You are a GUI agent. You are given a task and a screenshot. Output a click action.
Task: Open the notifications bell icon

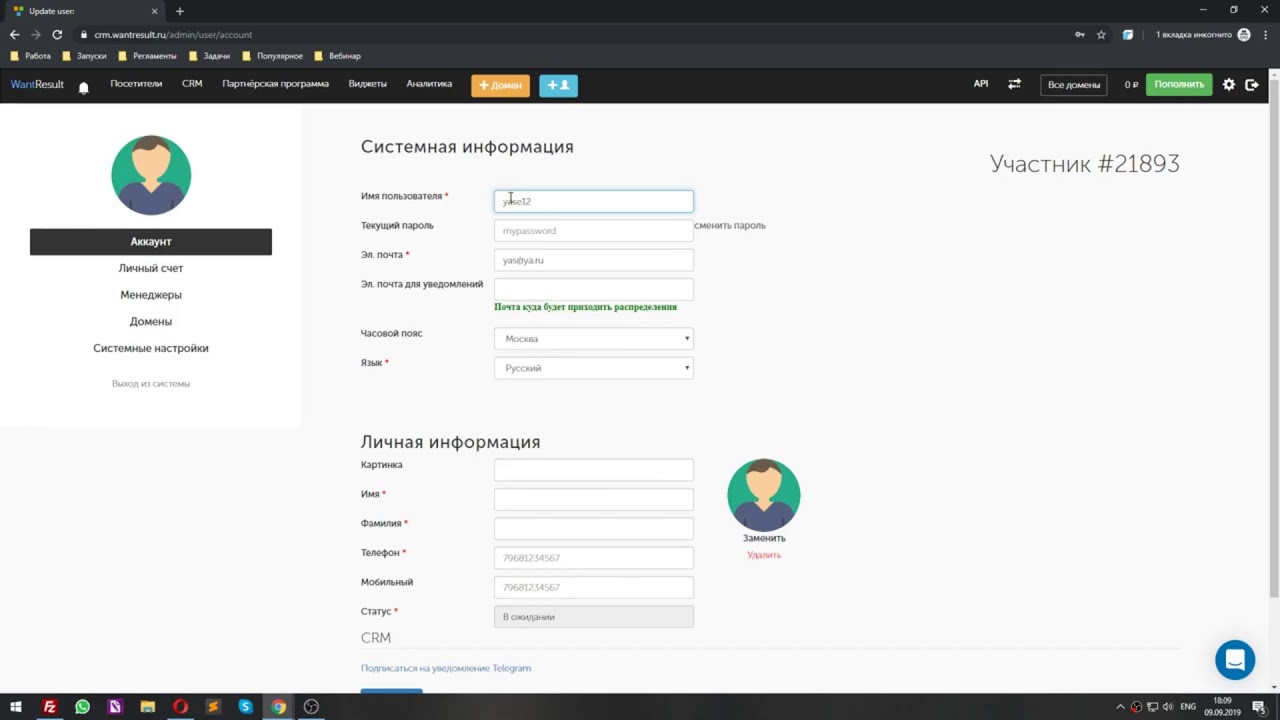[84, 87]
